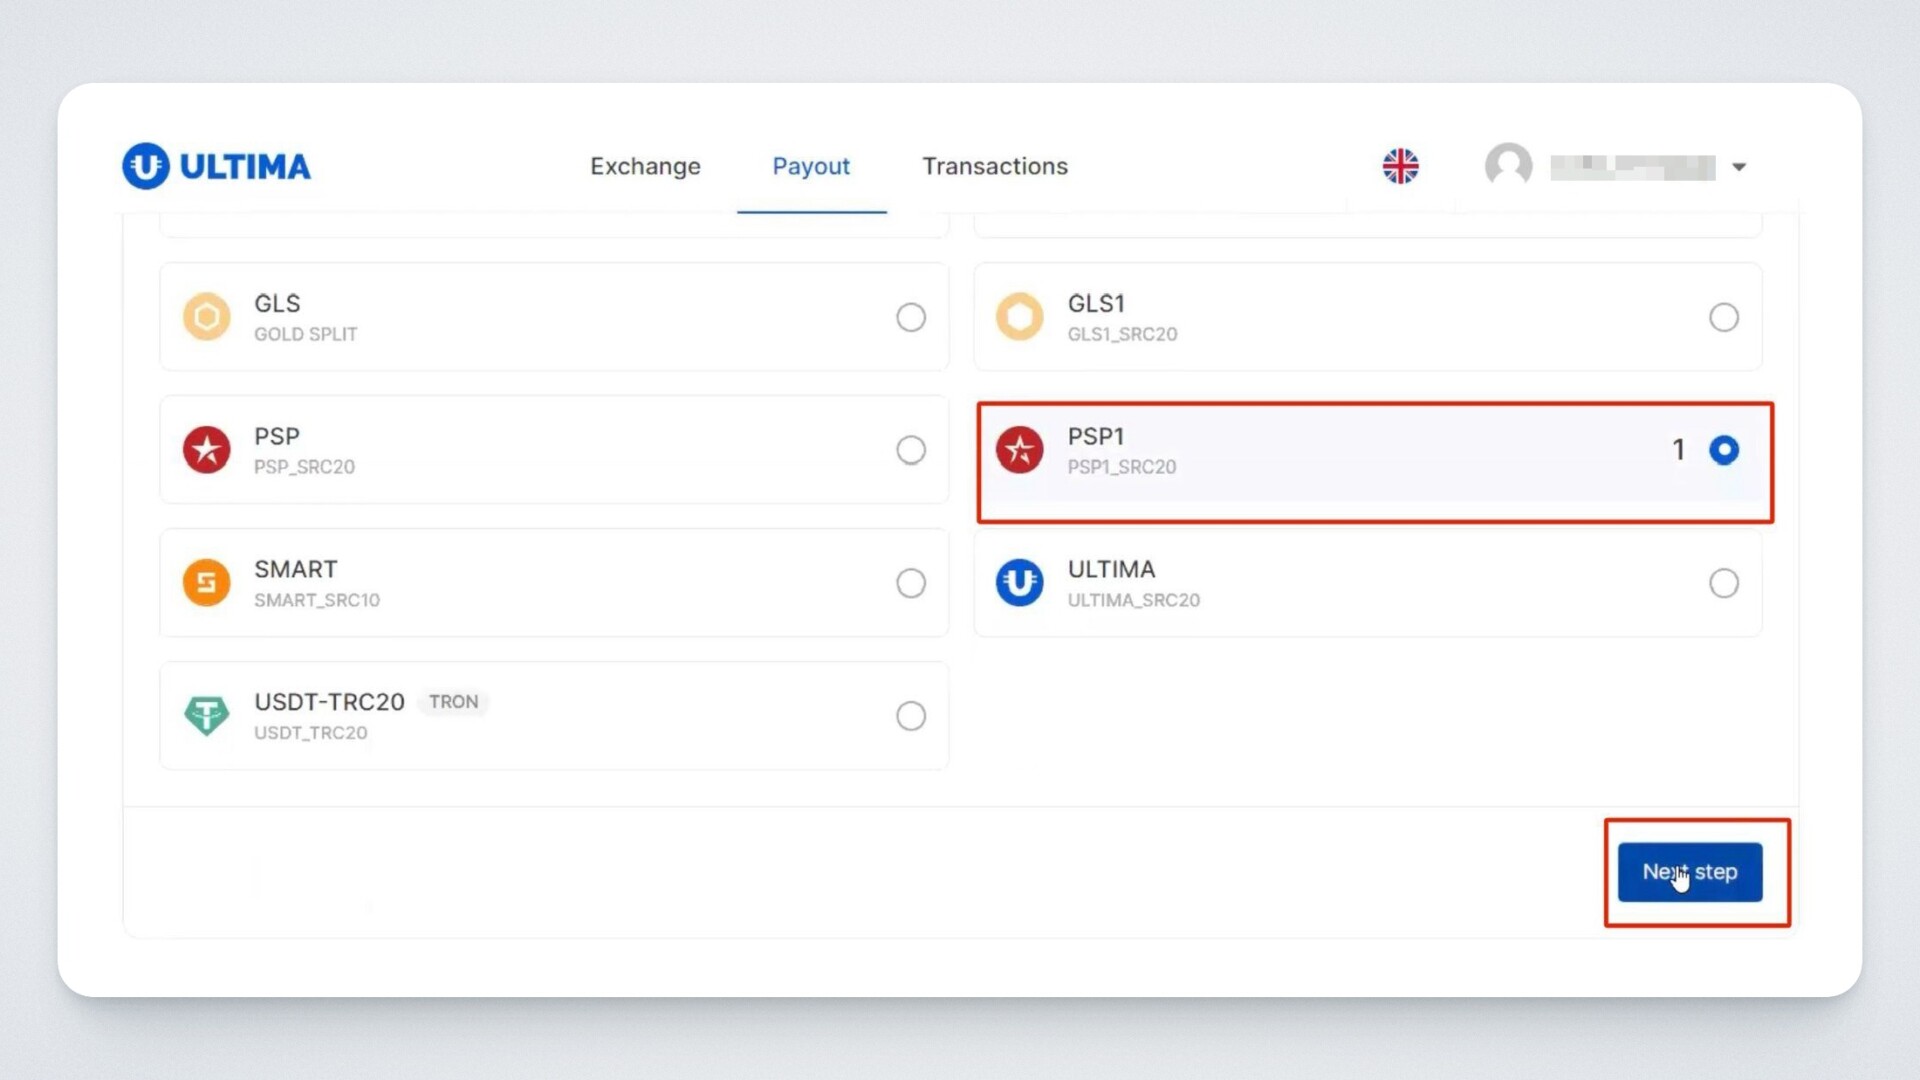Switch to the Exchange tab
This screenshot has width=1920, height=1080.
[645, 166]
